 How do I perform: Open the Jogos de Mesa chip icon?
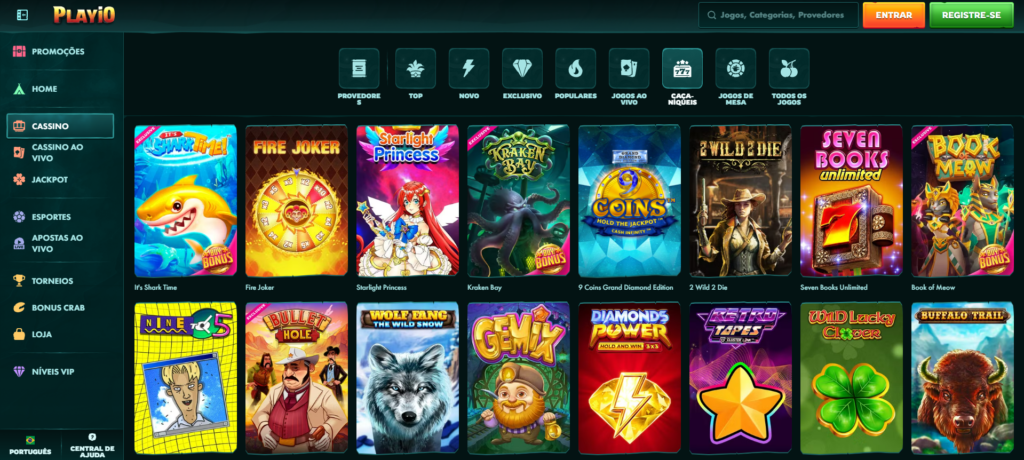coord(736,69)
